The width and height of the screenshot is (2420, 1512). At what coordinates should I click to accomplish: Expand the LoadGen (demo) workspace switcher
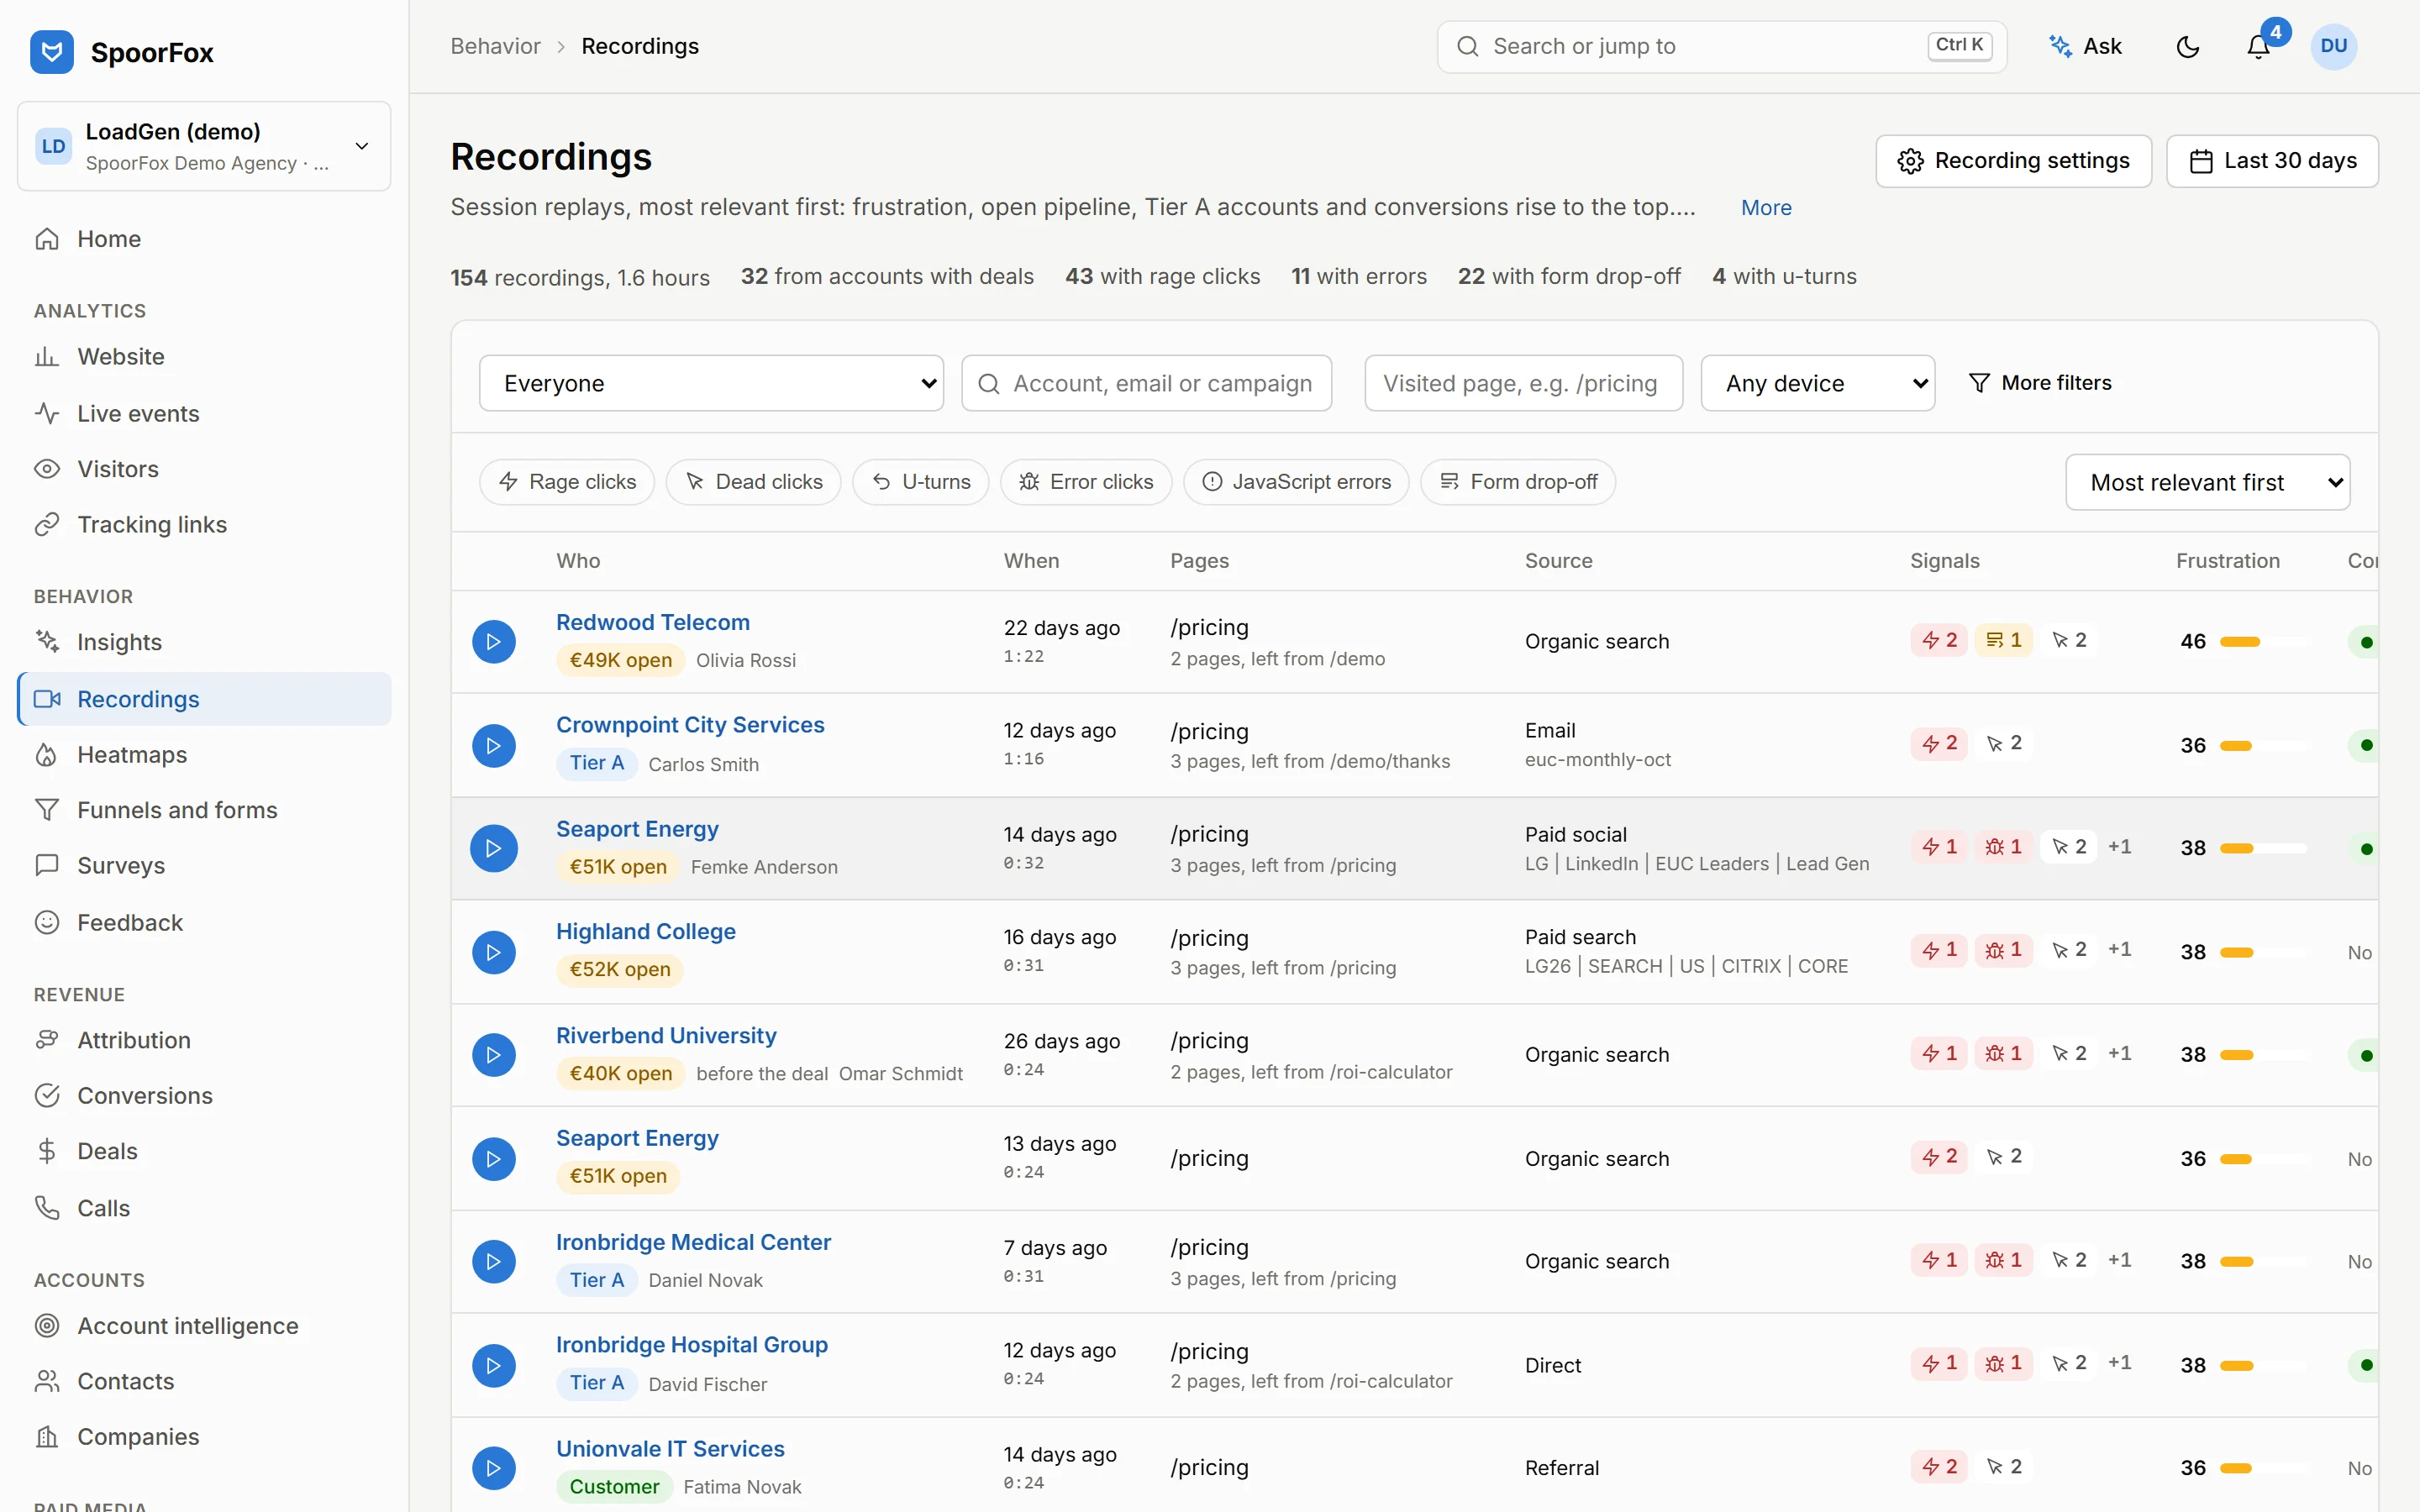click(204, 146)
